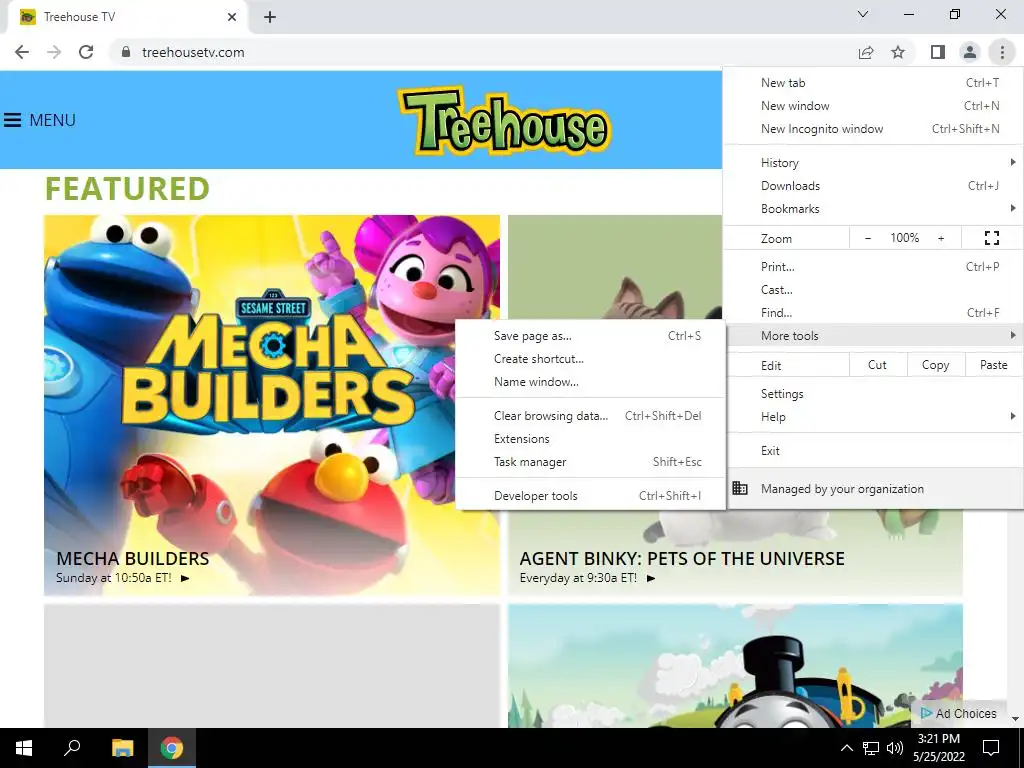Open the Thomas train featured thumbnail
The image size is (1024, 768).
[x=735, y=665]
